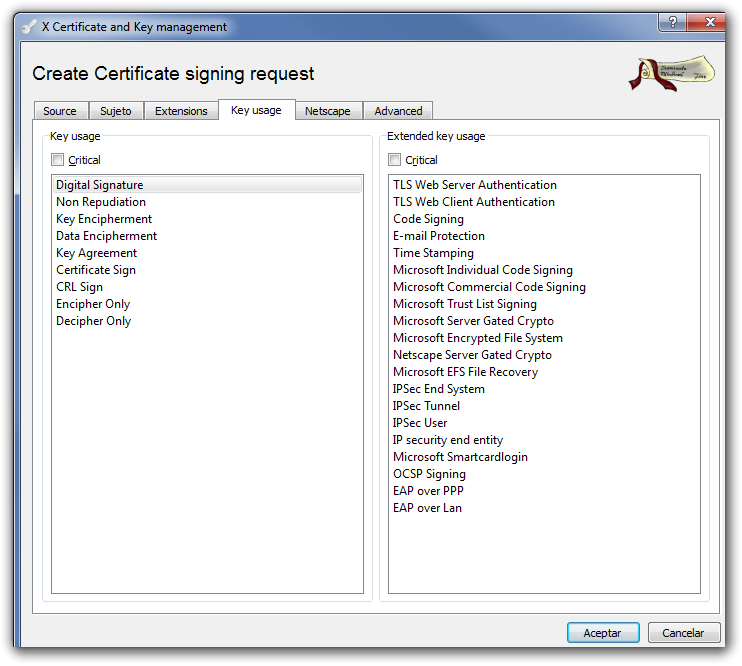
Task: Open the Sujeto tab
Action: click(116, 111)
